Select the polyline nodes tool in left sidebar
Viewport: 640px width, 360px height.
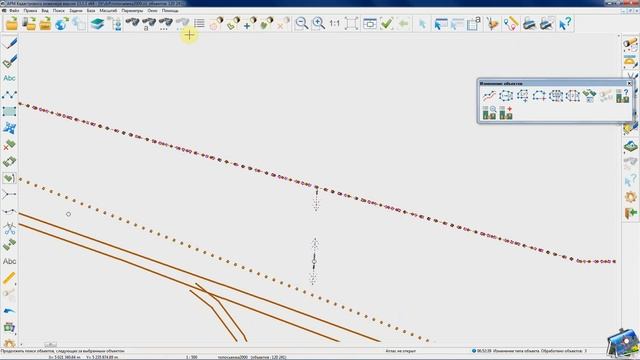[x=9, y=95]
